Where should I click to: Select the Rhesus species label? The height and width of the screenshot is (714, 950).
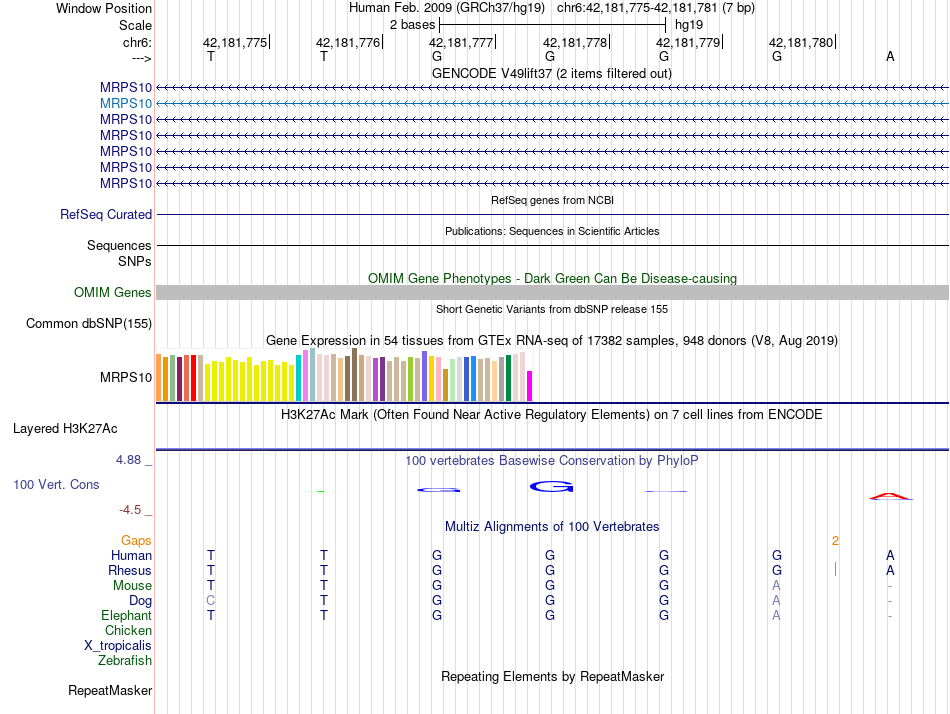130,570
